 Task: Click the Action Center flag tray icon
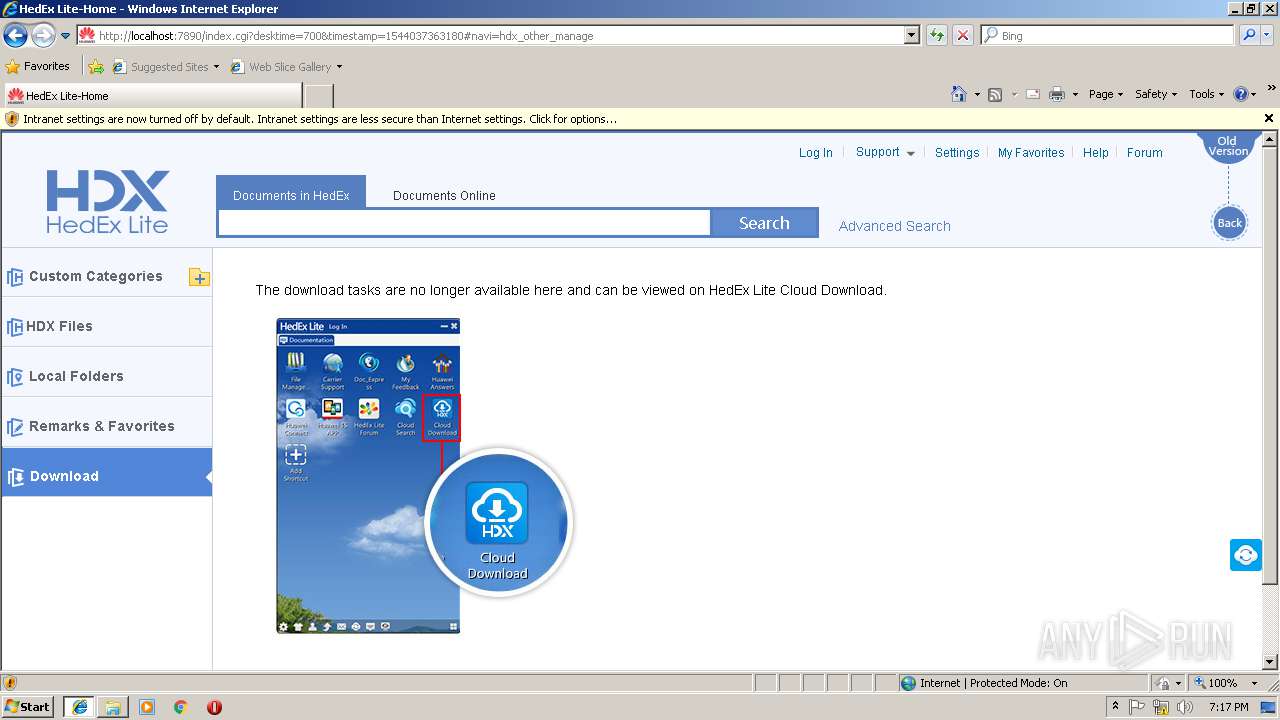point(1137,707)
